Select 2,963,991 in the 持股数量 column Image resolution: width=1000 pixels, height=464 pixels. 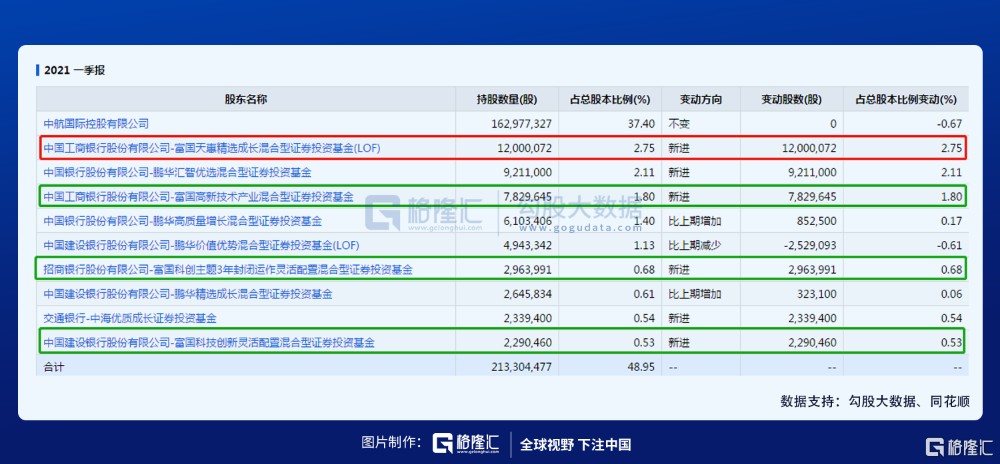(x=527, y=270)
